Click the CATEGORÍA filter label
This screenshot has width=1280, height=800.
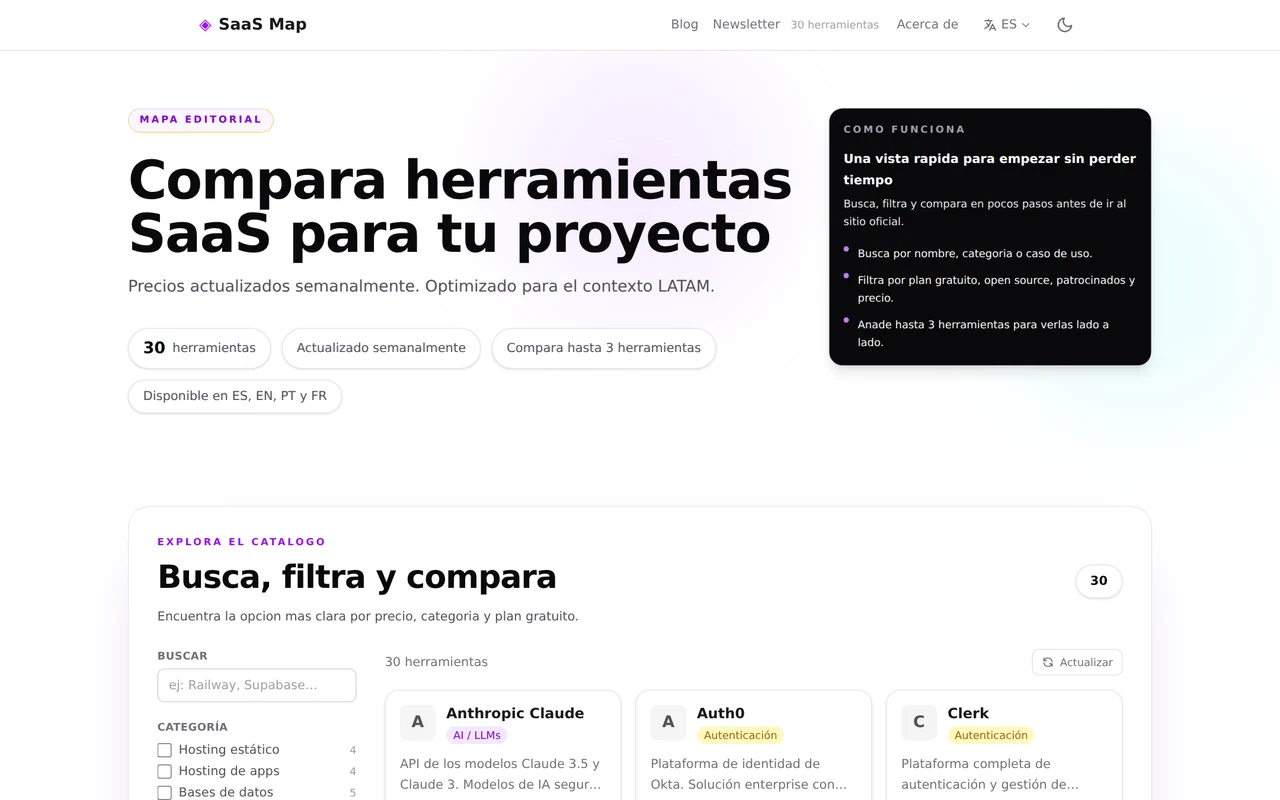192,727
